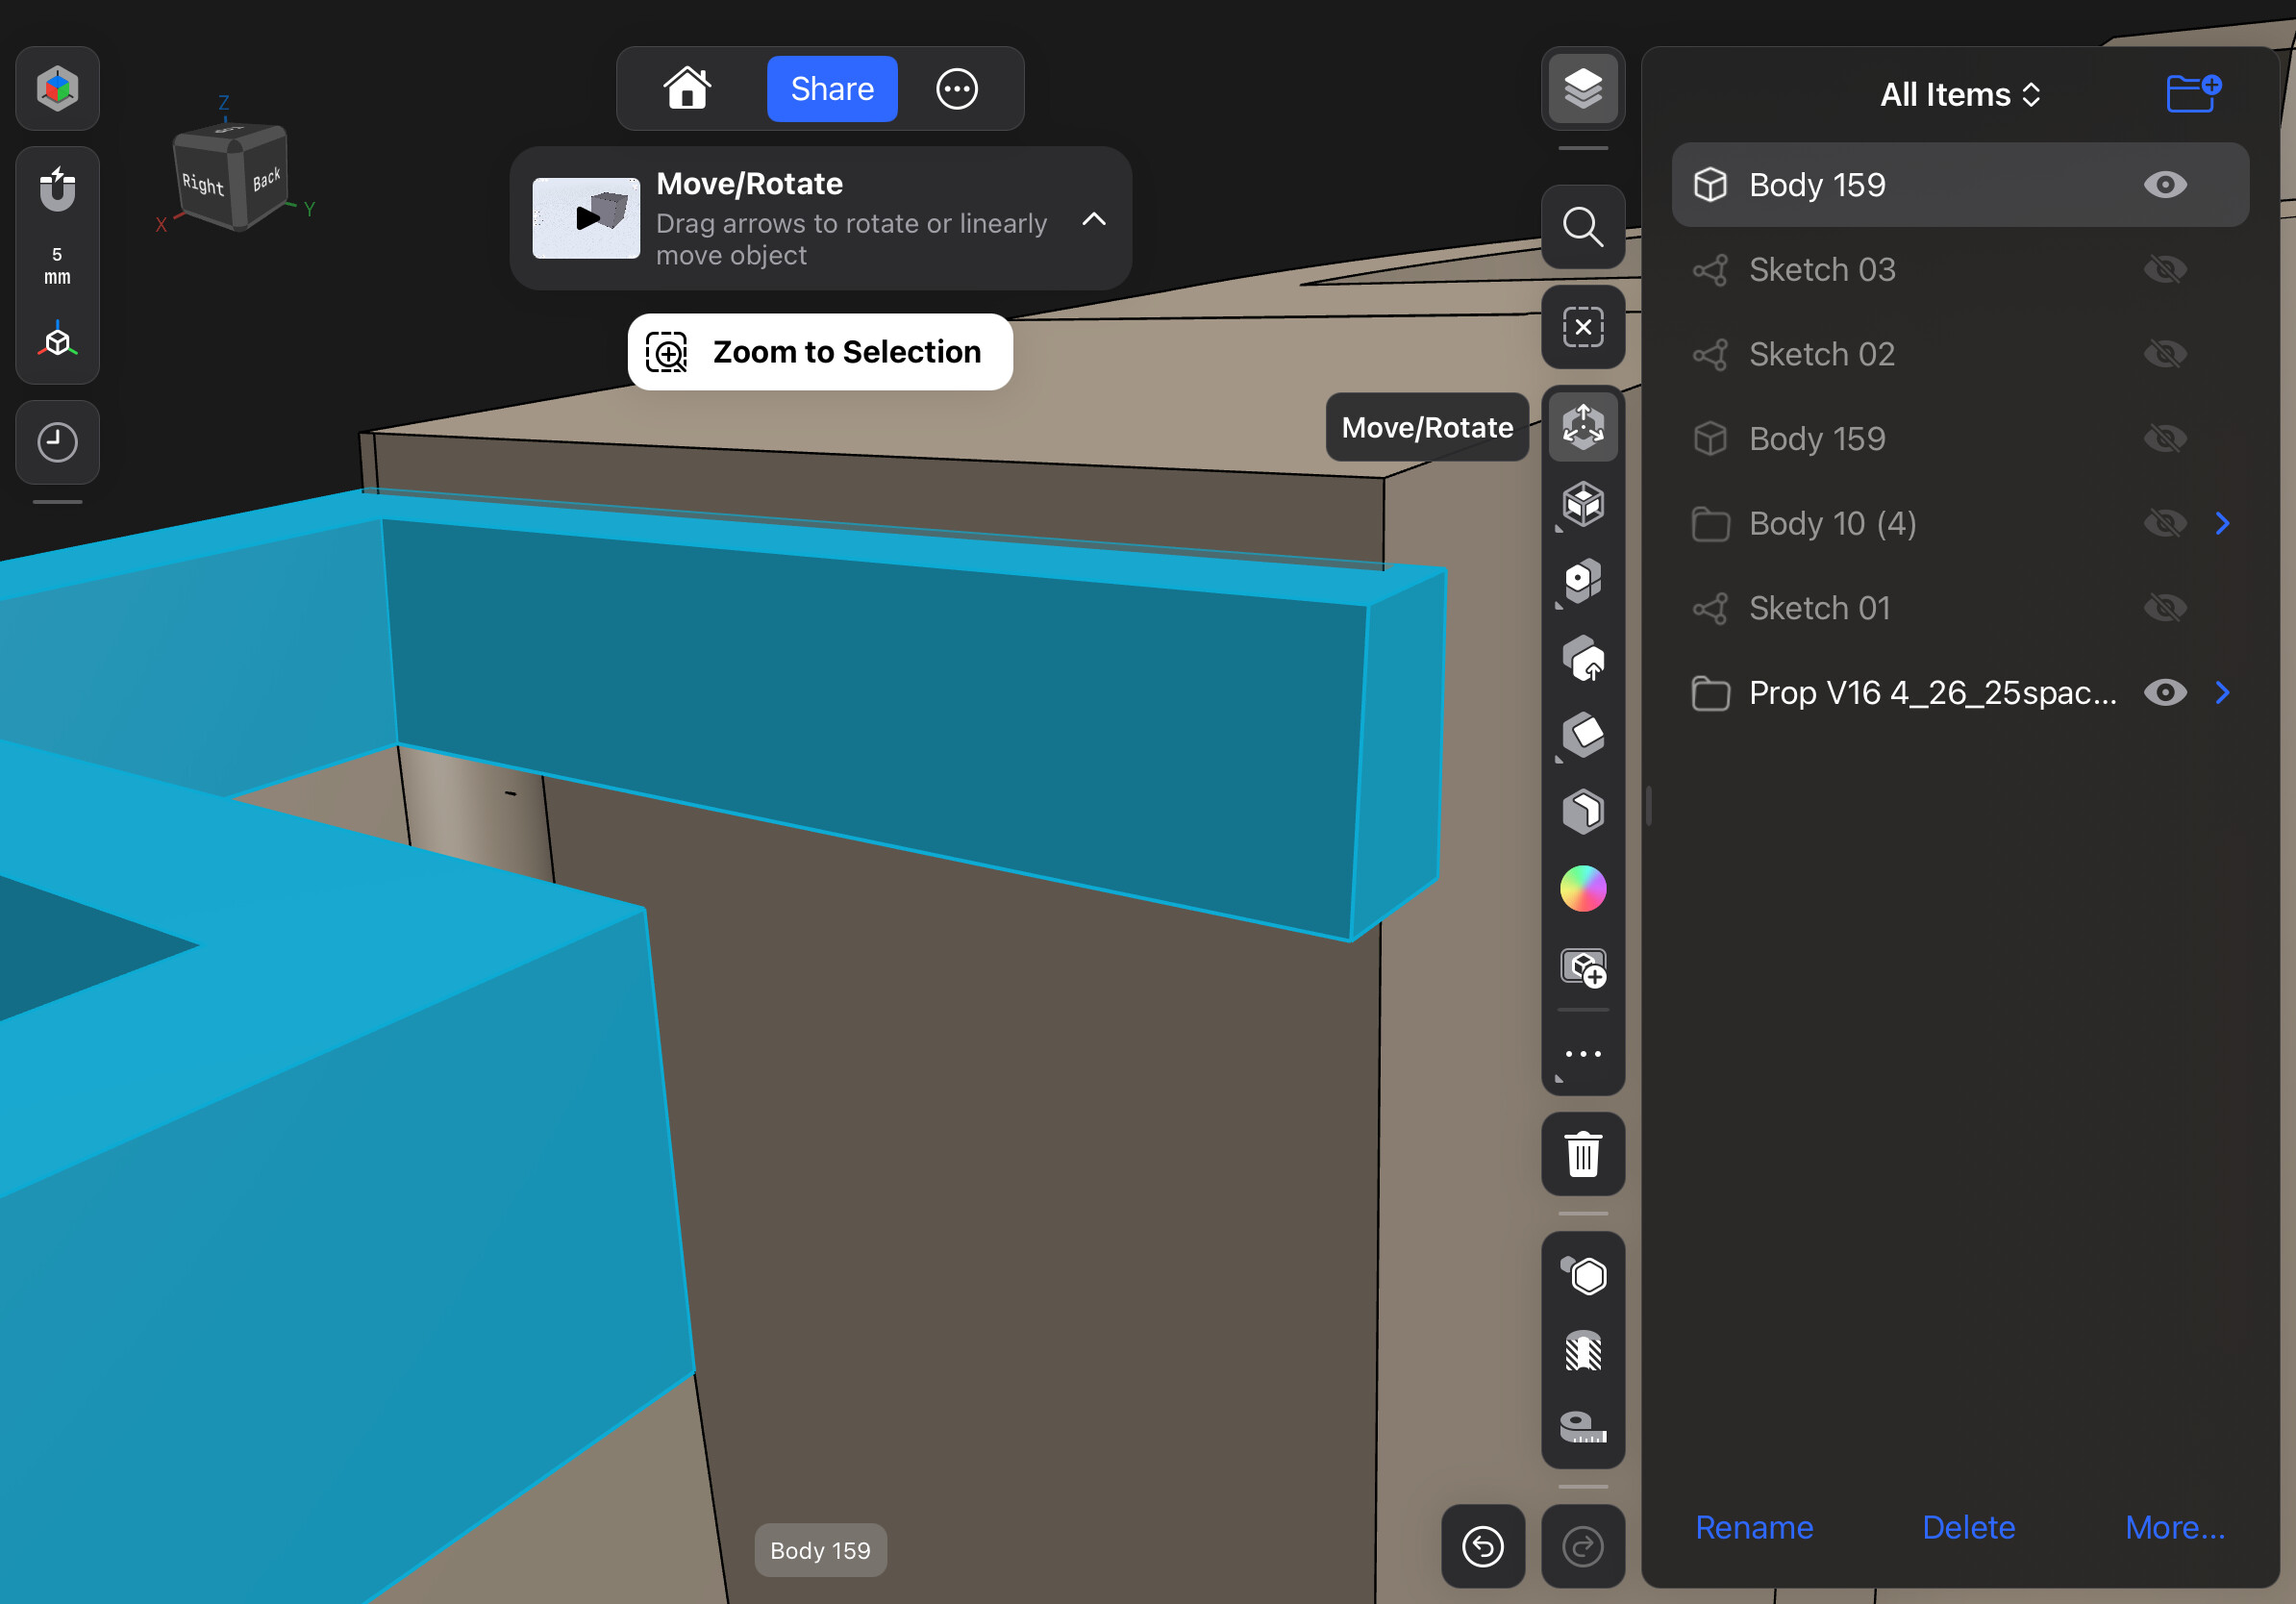
Task: Hide the Prop V16 folder
Action: (2164, 693)
